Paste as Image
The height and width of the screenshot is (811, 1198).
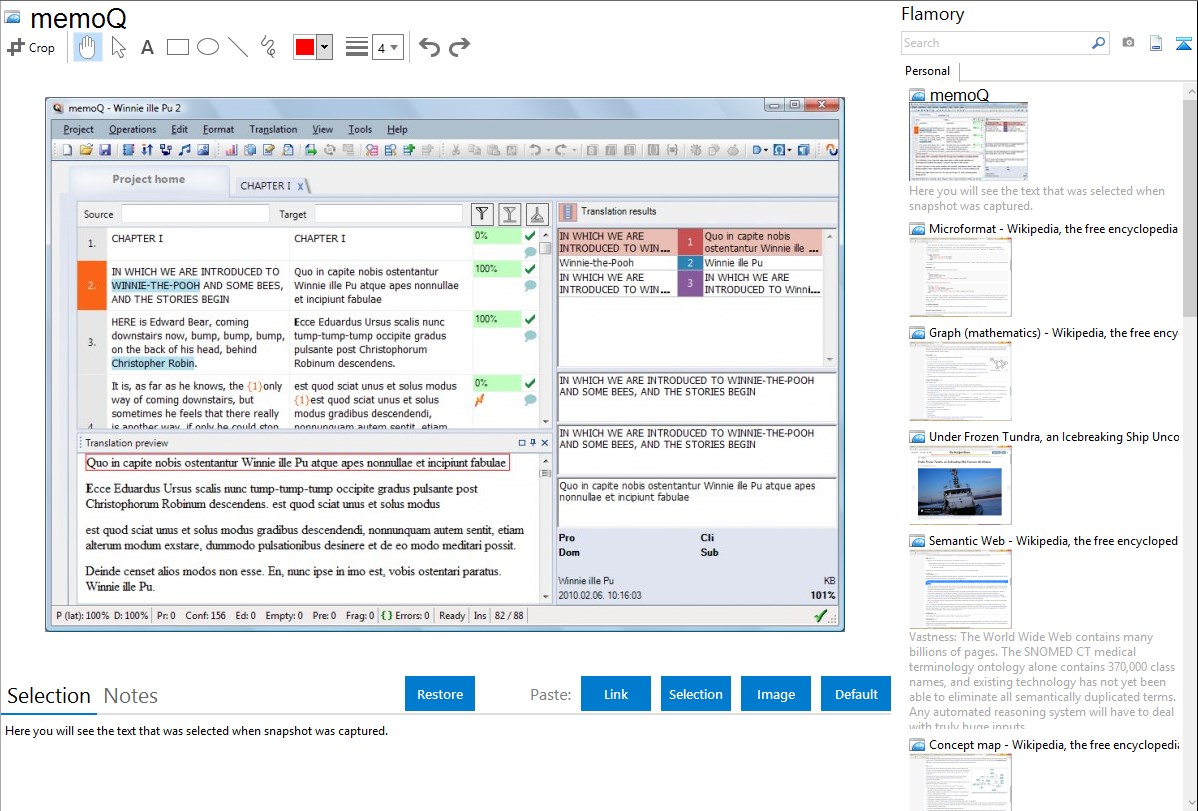click(x=776, y=694)
